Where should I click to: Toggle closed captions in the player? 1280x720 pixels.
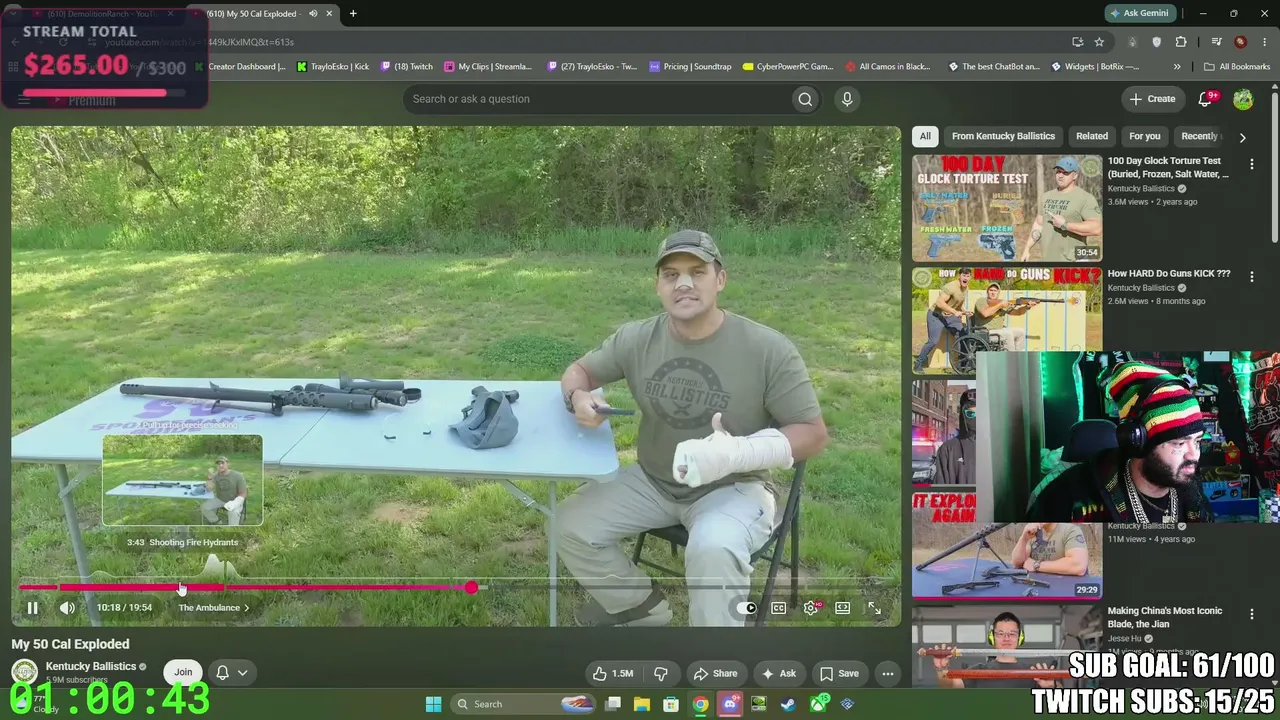click(x=778, y=608)
